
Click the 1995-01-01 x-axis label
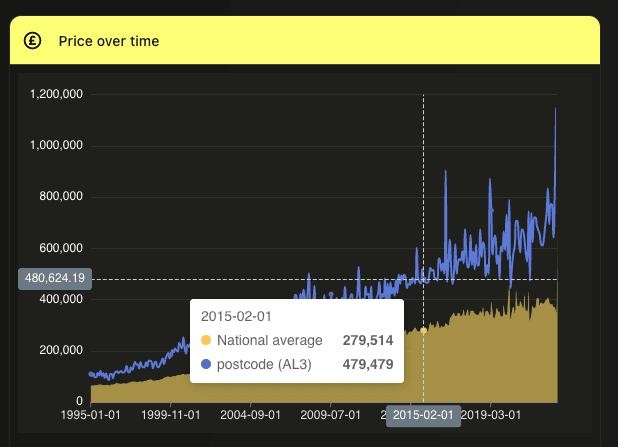click(x=90, y=415)
